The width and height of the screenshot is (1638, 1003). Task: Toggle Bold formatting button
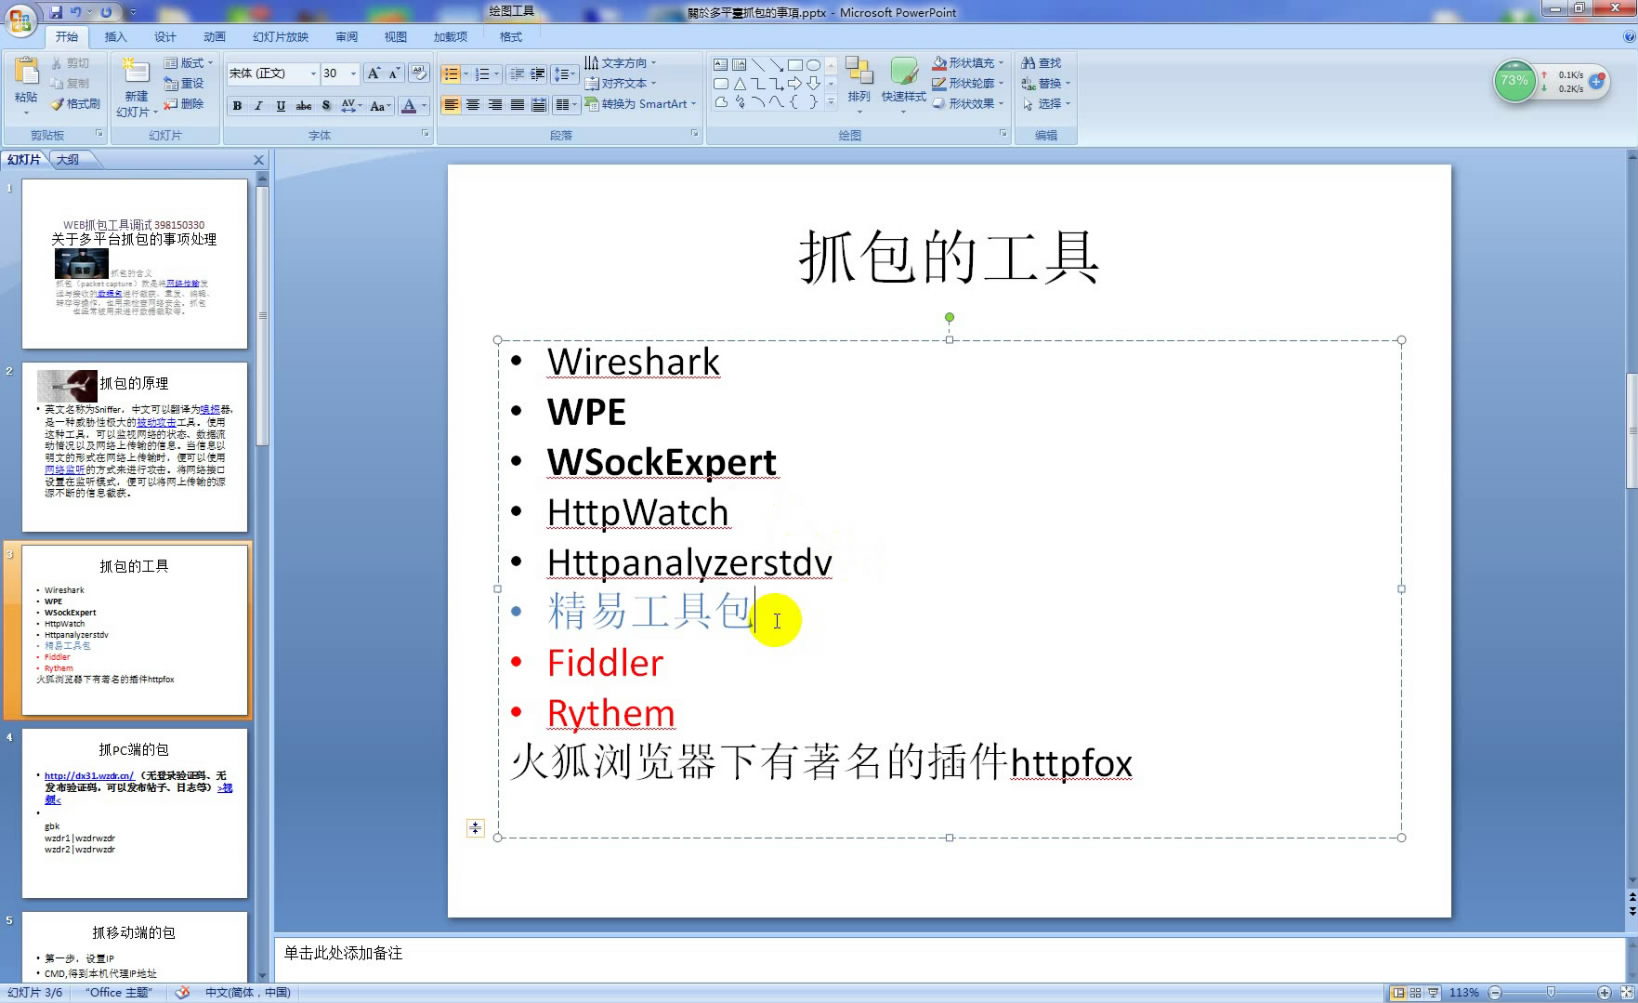[x=237, y=105]
